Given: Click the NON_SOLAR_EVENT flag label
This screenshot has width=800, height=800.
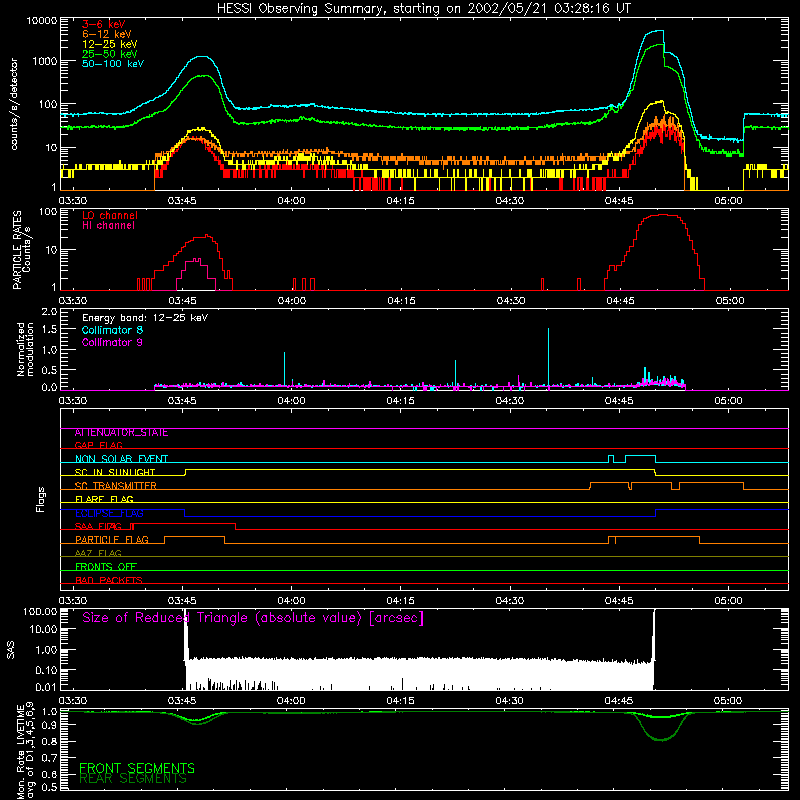Looking at the screenshot, I should pyautogui.click(x=121, y=459).
